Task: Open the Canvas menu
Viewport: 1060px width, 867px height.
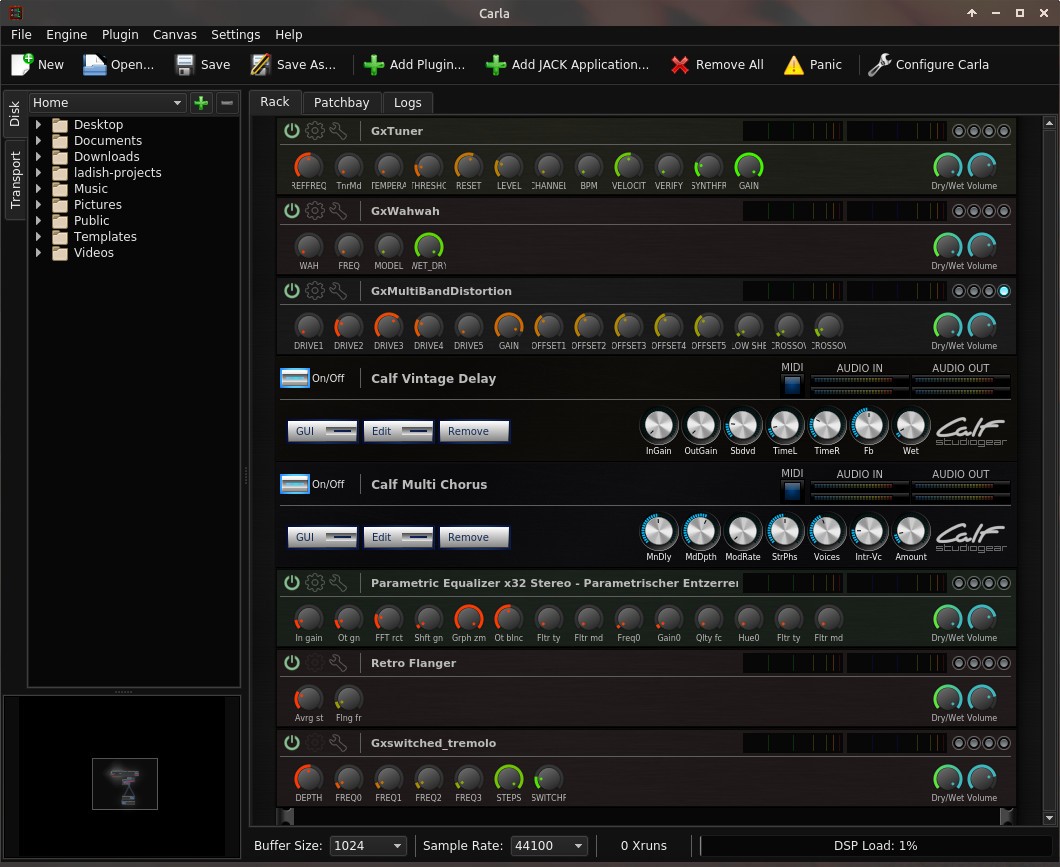Action: pos(174,34)
